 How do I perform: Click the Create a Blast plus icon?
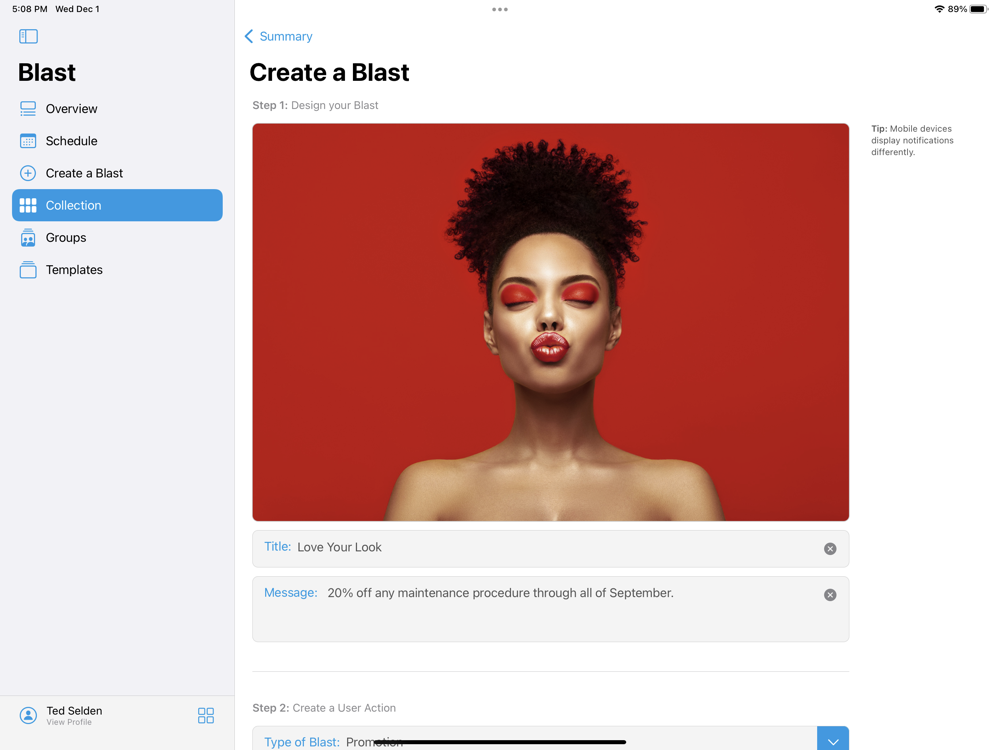tap(28, 173)
